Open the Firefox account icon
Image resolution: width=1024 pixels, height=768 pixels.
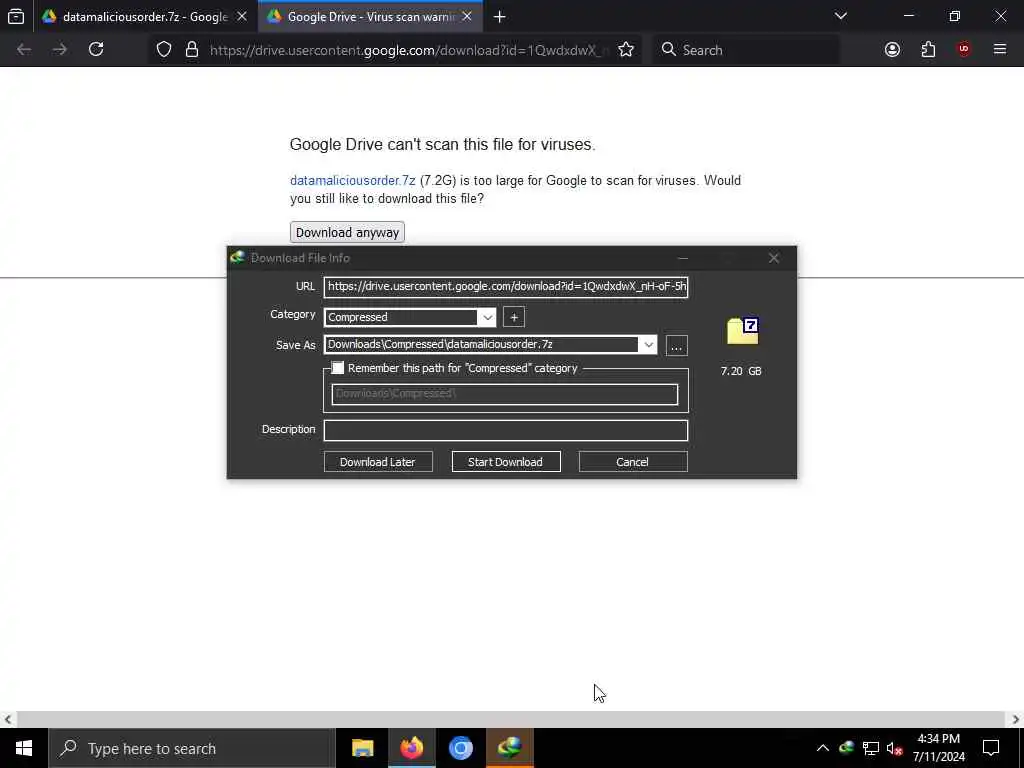[x=892, y=50]
